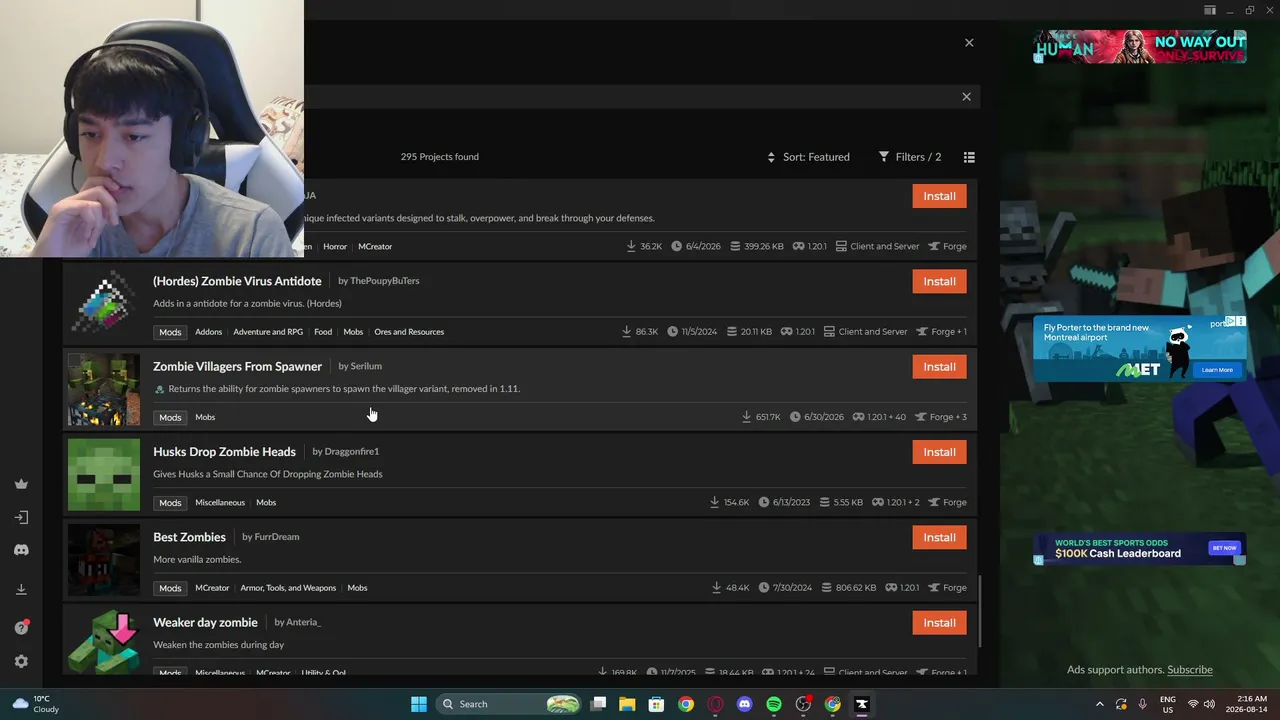Open the CurseForge app icon in the taskbar
The width and height of the screenshot is (1280, 720).
(861, 704)
